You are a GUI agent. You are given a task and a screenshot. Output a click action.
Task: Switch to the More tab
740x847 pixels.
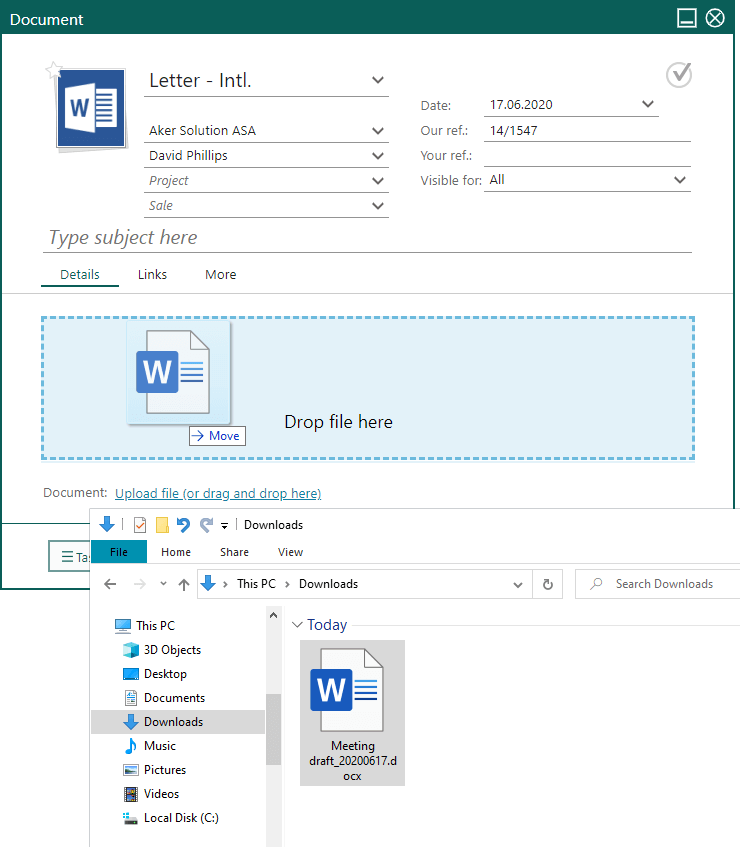point(220,274)
